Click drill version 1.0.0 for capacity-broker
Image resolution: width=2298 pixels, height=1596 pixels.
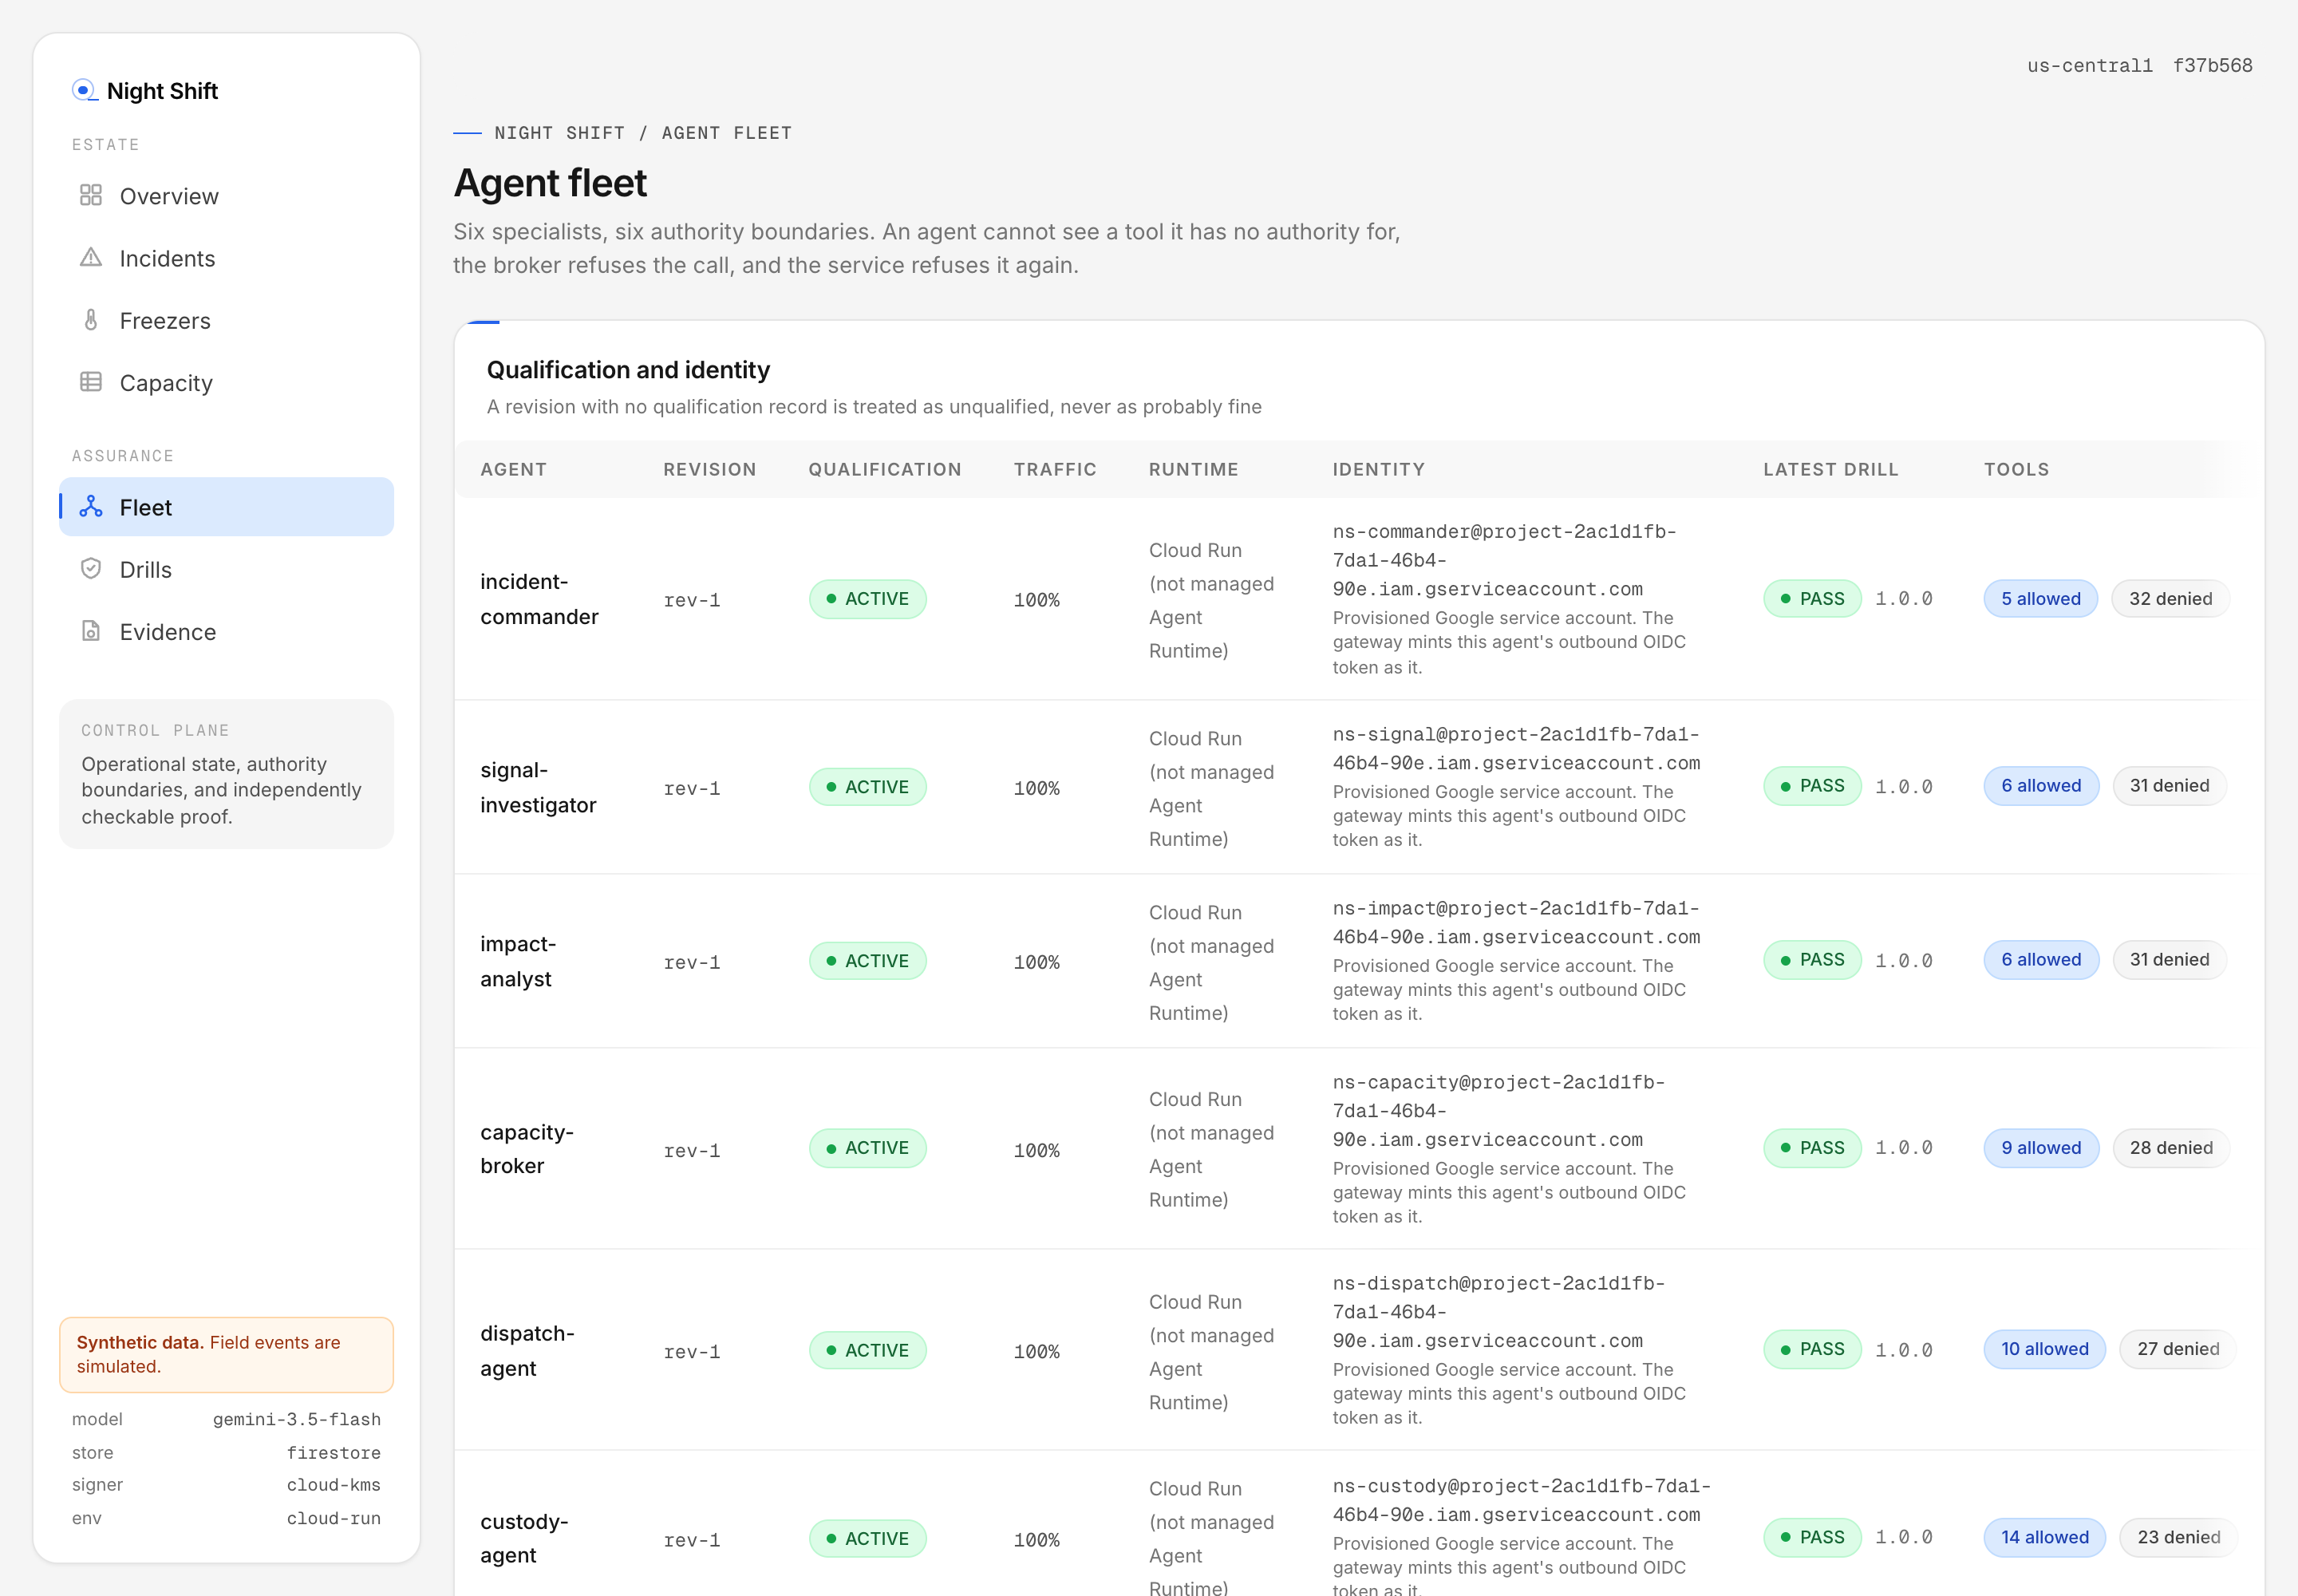[x=1904, y=1149]
